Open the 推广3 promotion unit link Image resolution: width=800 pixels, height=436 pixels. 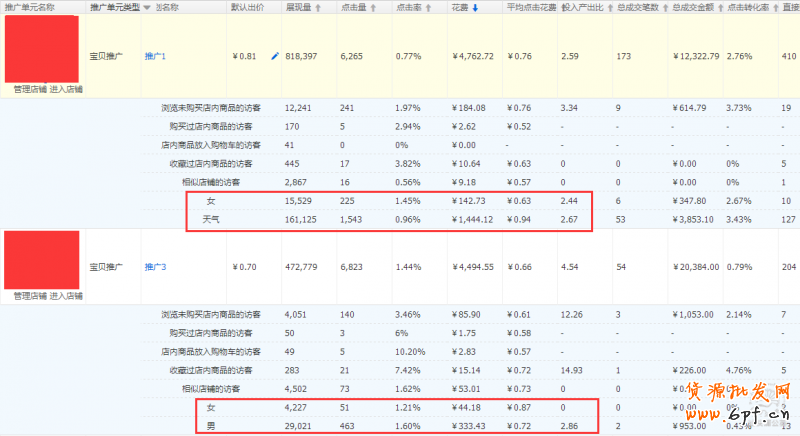click(155, 267)
